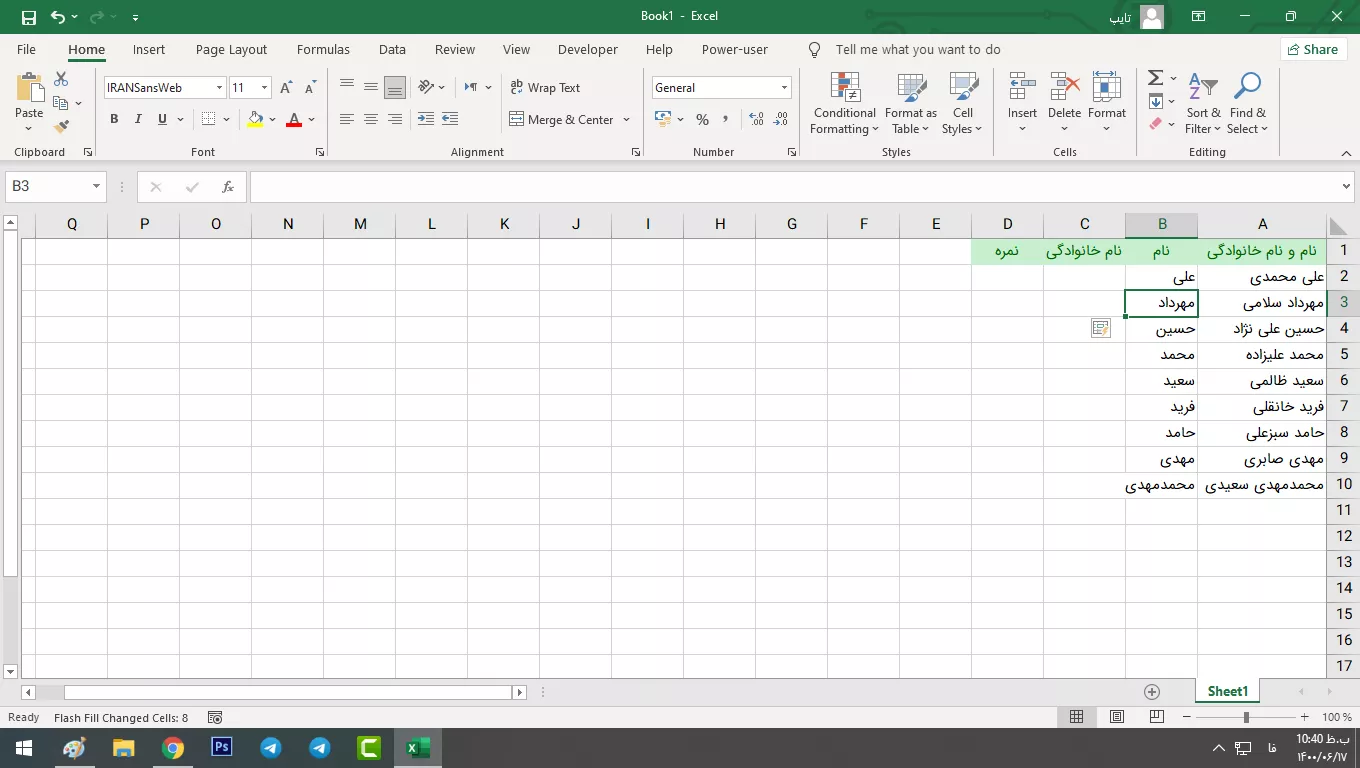Image resolution: width=1360 pixels, height=768 pixels.
Task: Click the Share button
Action: pos(1312,49)
